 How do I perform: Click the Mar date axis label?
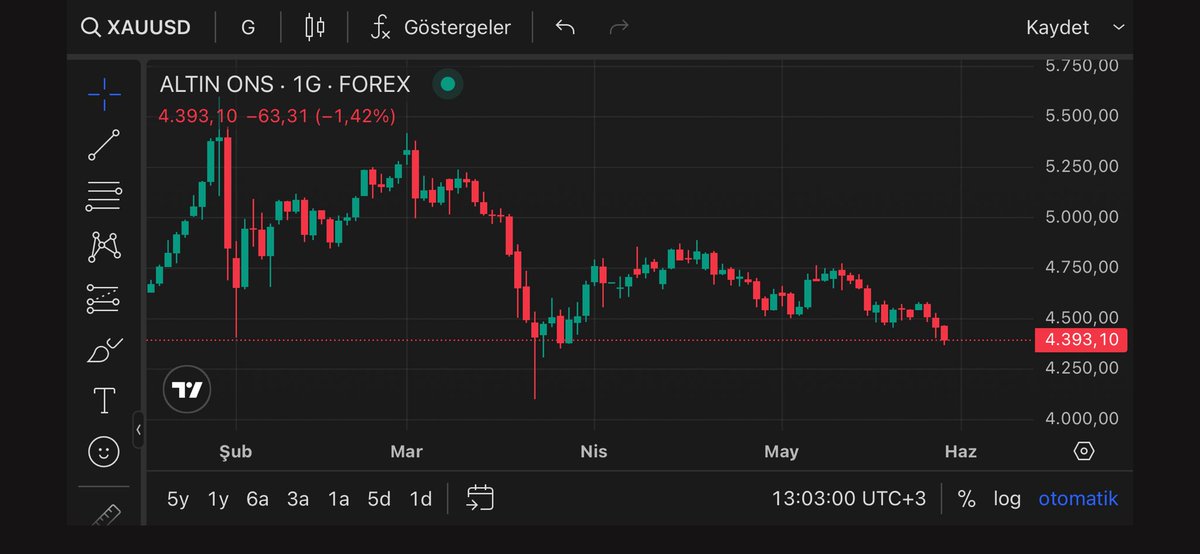click(x=406, y=451)
